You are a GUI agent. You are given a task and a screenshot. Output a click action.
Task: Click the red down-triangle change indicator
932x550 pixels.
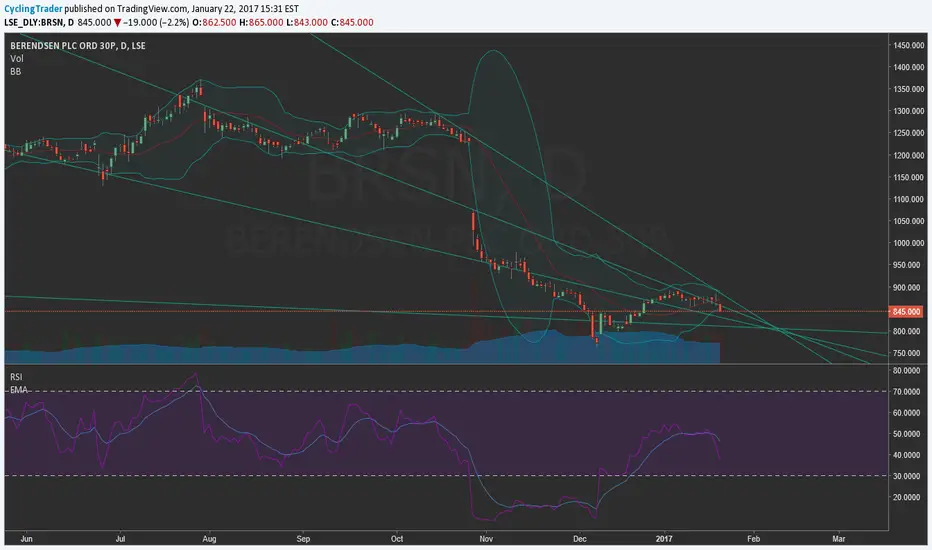pyautogui.click(x=118, y=23)
